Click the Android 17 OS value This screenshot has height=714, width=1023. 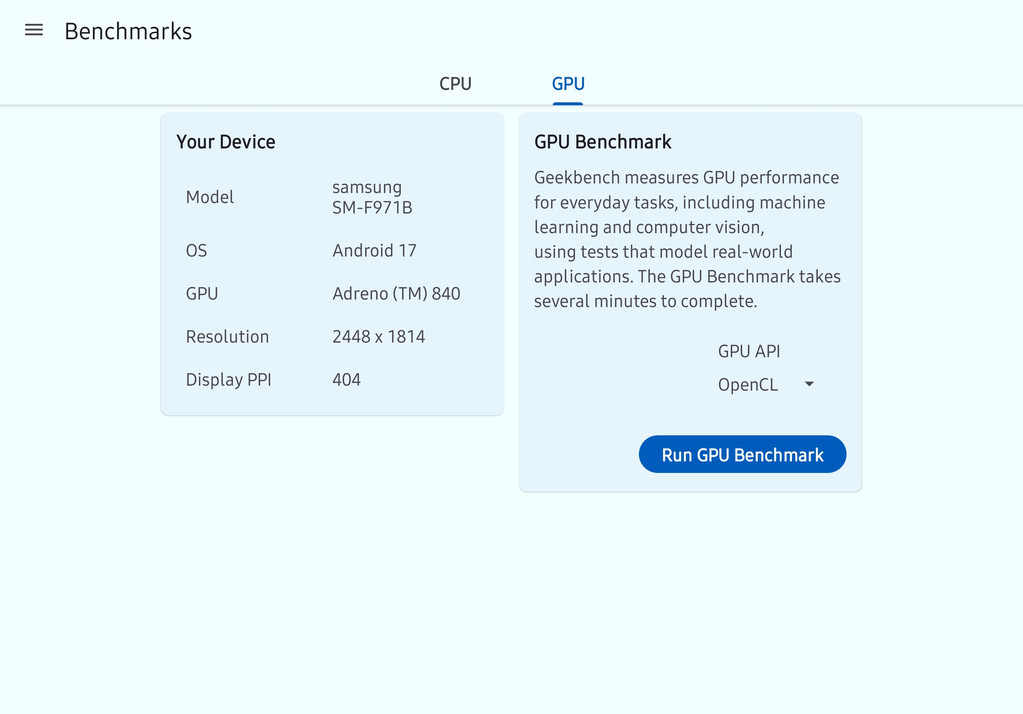coord(374,251)
